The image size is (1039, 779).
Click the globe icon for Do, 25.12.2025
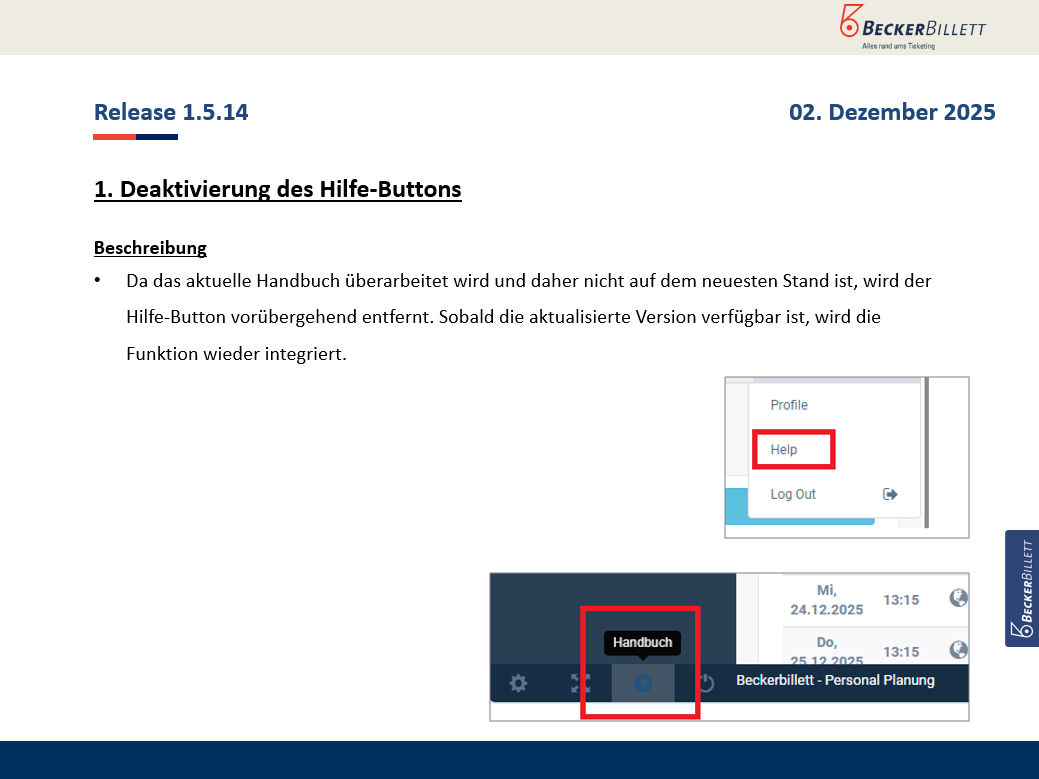click(x=958, y=650)
